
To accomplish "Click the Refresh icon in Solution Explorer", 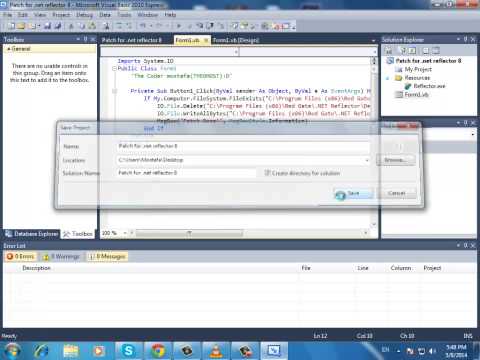I will [x=413, y=51].
